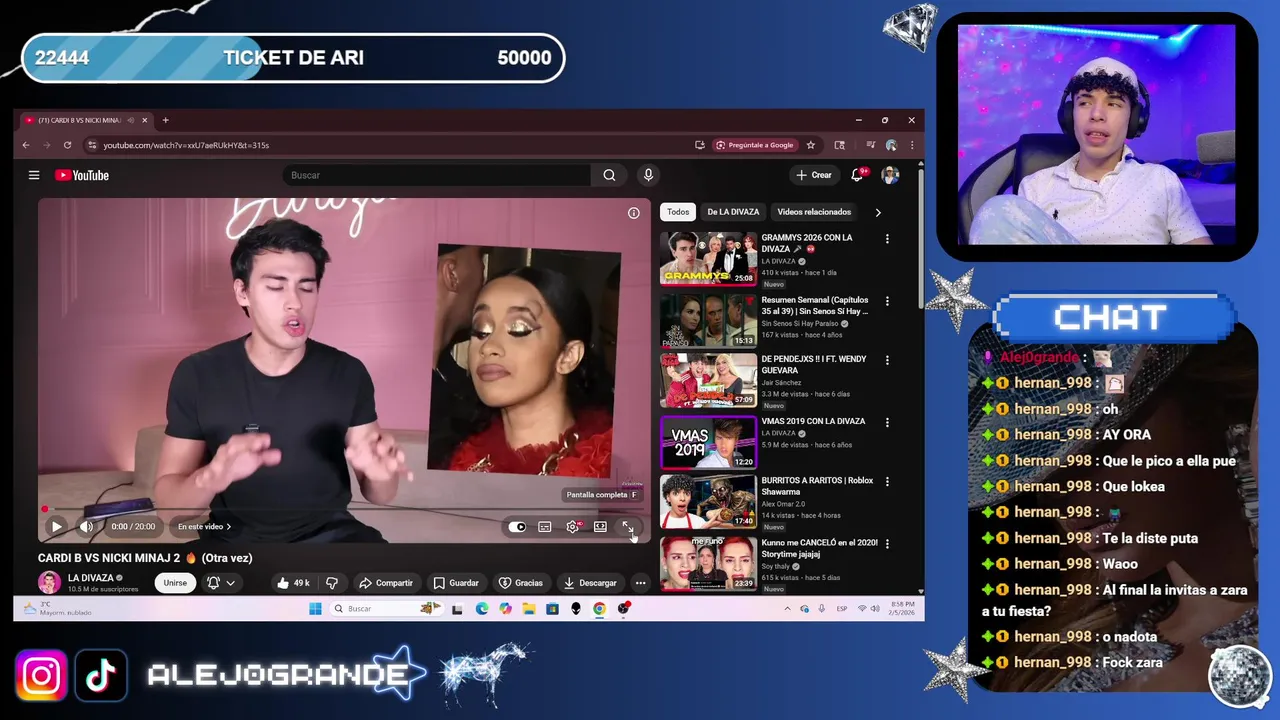Click the search magnifier button
The image size is (1280, 720).
pyautogui.click(x=609, y=175)
